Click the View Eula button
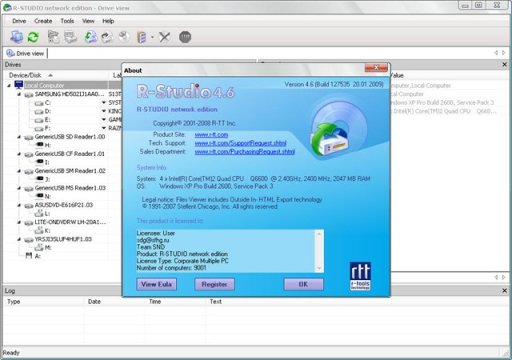Viewport: 512px width, 360px height. [x=156, y=284]
